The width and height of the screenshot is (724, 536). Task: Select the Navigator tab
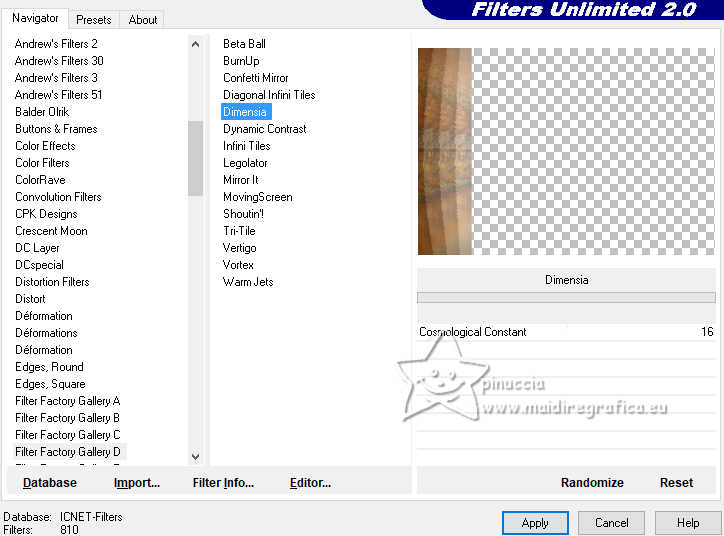click(x=35, y=18)
